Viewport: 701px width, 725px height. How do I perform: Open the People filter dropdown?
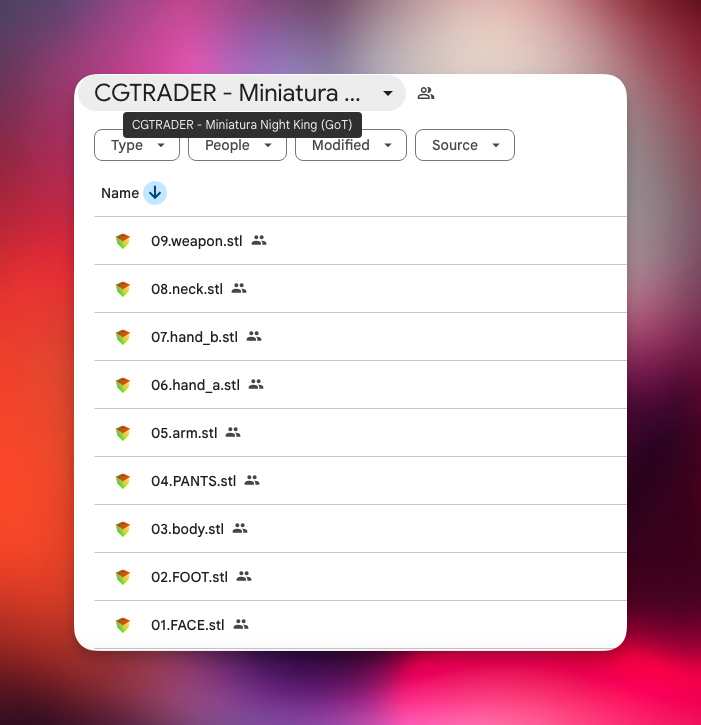point(237,145)
